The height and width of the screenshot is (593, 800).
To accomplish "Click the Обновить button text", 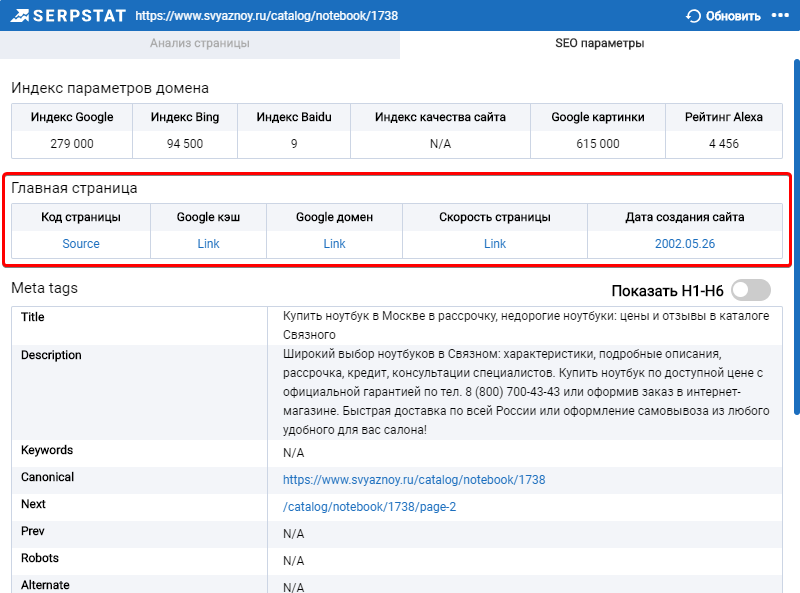I will (x=733, y=16).
